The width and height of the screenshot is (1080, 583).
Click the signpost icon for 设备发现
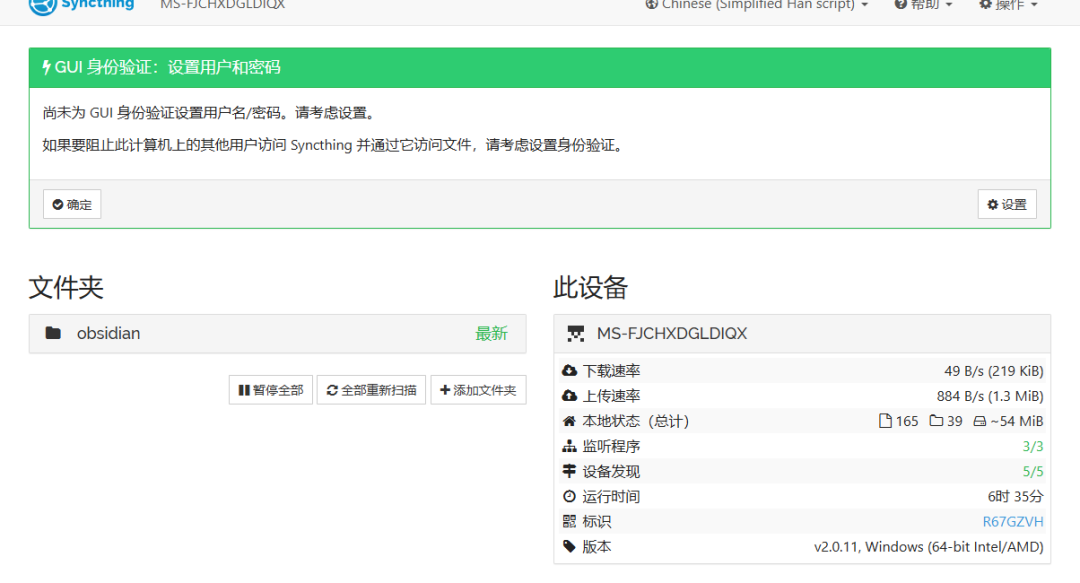click(x=569, y=471)
